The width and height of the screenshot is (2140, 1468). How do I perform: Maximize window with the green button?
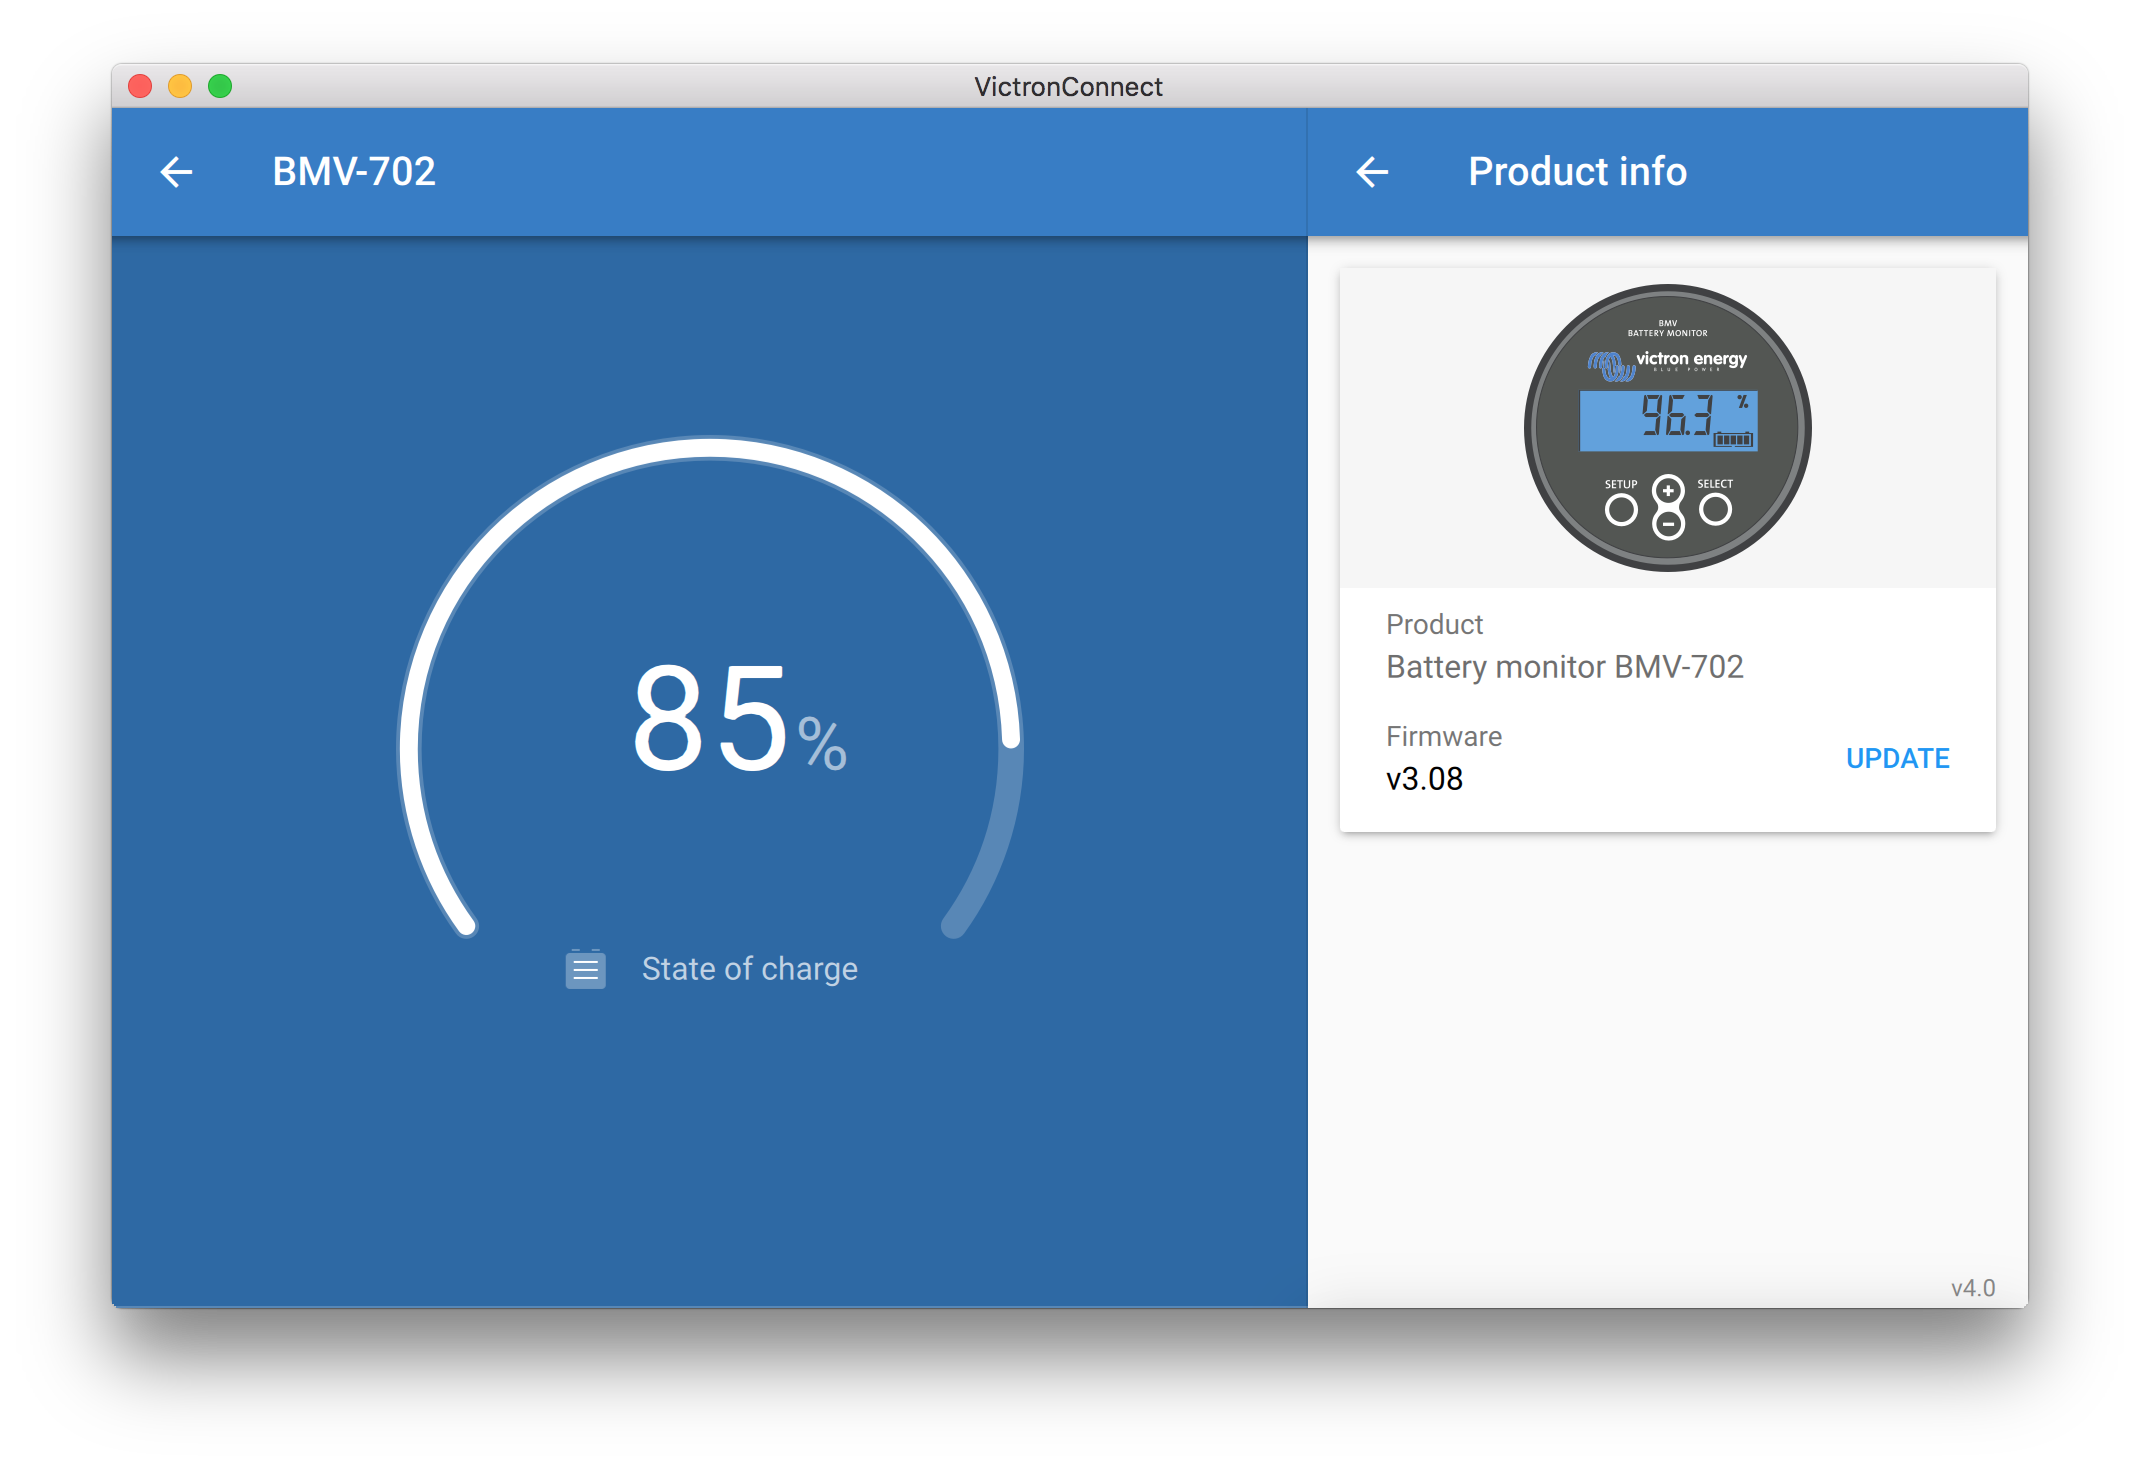coord(220,87)
